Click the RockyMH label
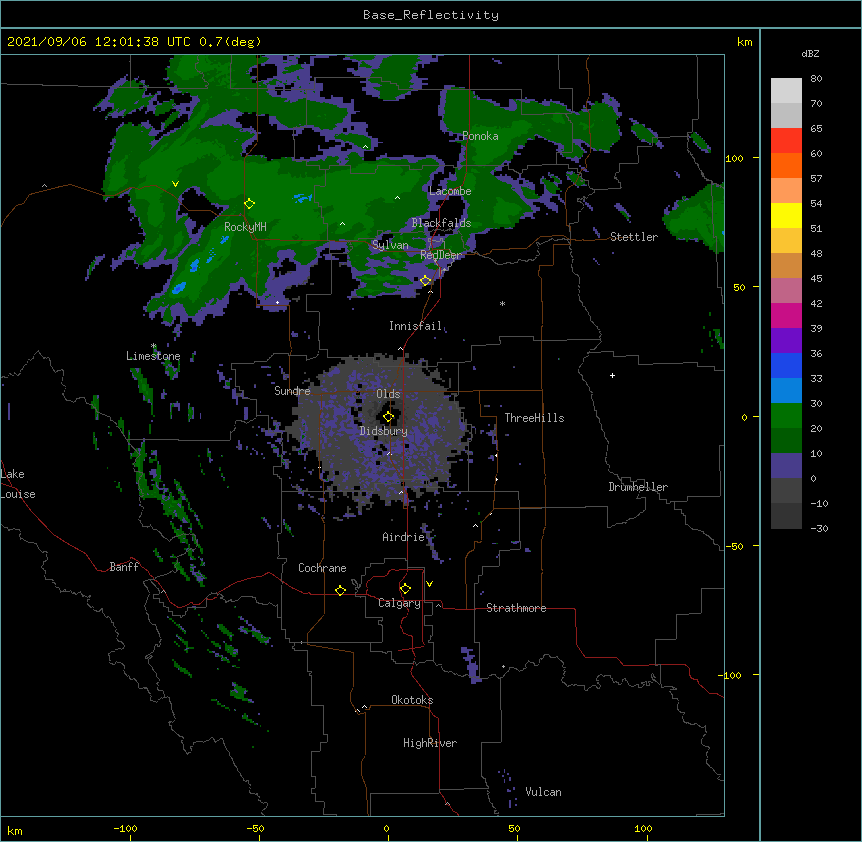The image size is (862, 842). pyautogui.click(x=245, y=227)
